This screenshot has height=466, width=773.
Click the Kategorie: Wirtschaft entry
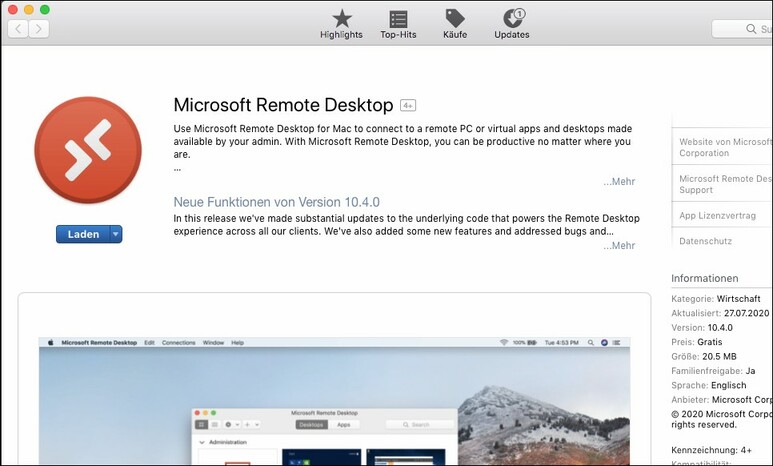tap(716, 299)
